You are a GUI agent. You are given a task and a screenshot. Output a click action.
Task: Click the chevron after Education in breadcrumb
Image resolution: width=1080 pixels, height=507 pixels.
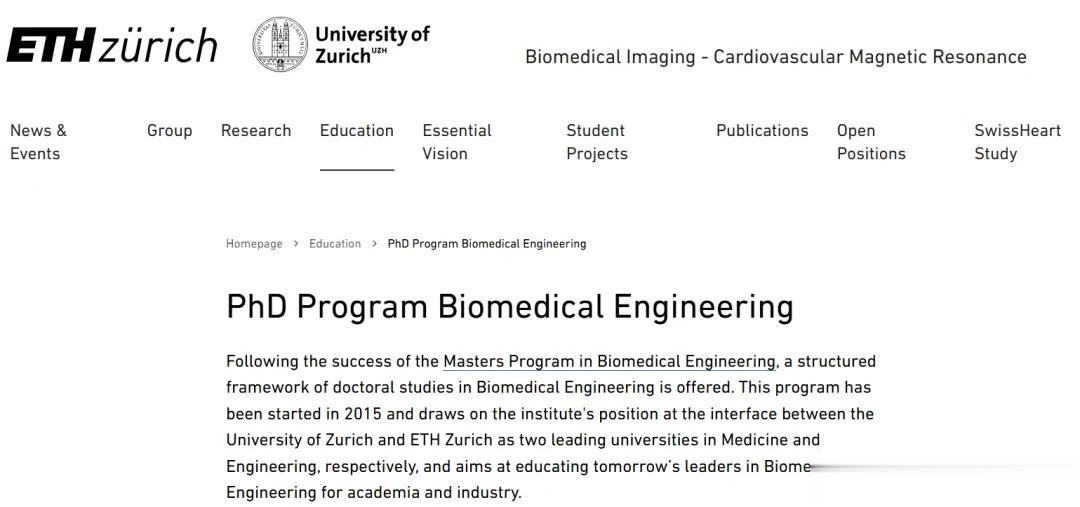[374, 244]
